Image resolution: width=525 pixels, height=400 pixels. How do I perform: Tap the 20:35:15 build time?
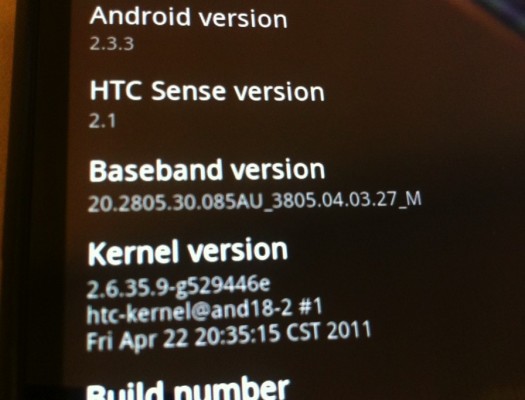click(x=237, y=335)
